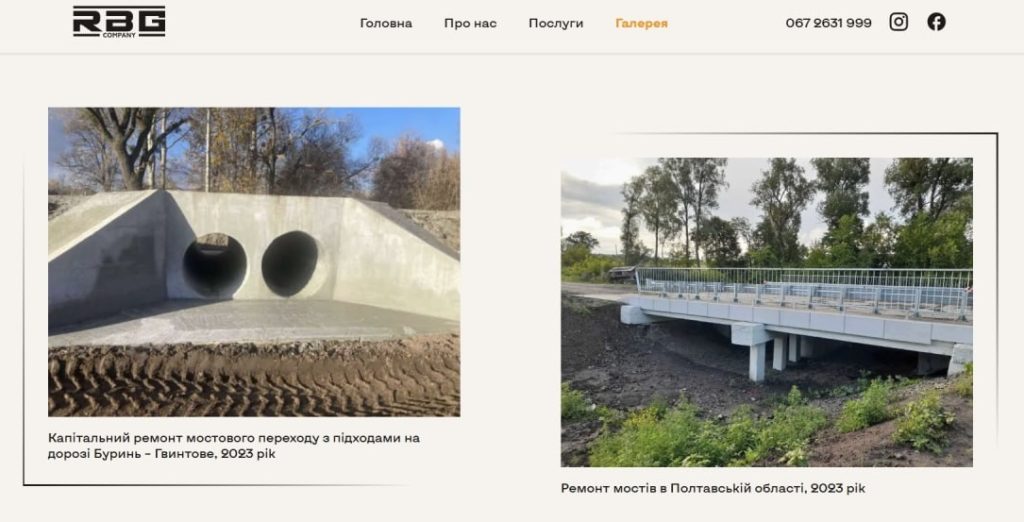Image resolution: width=1024 pixels, height=522 pixels.
Task: Go to the Головна menu item
Action: [x=386, y=24]
